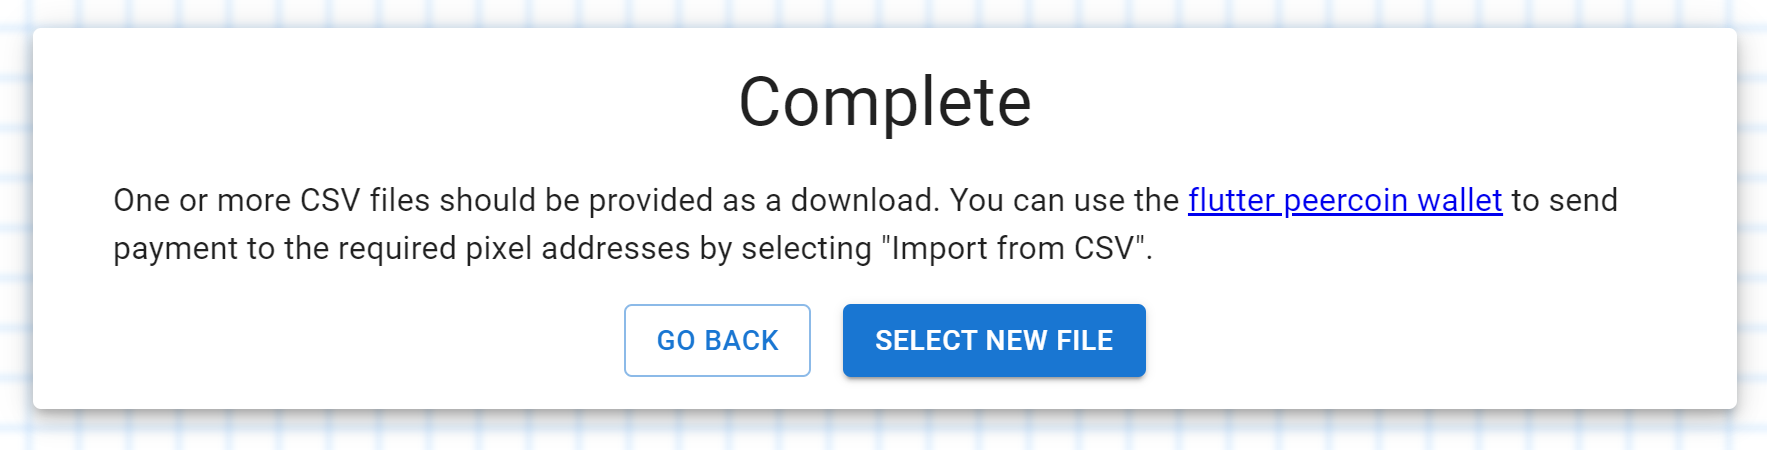Click the "You can use the" text

[x=1064, y=201]
